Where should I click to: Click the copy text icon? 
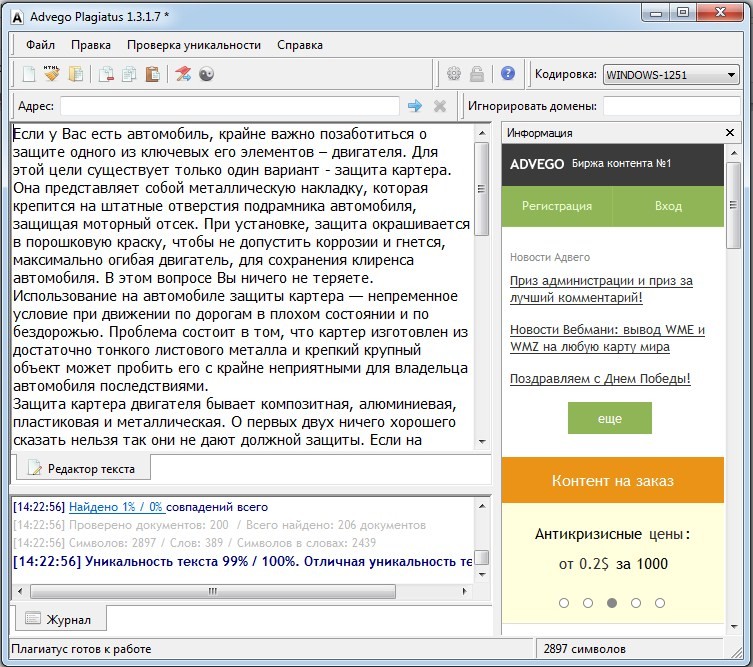(x=129, y=74)
